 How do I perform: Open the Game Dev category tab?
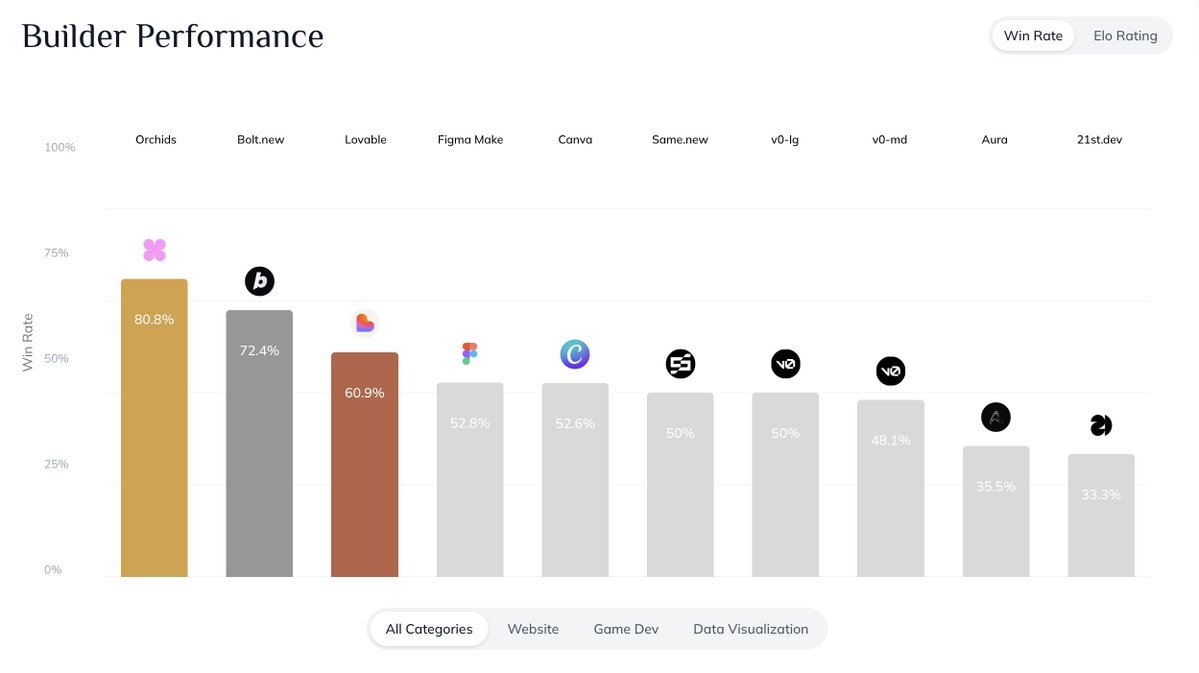pyautogui.click(x=626, y=629)
